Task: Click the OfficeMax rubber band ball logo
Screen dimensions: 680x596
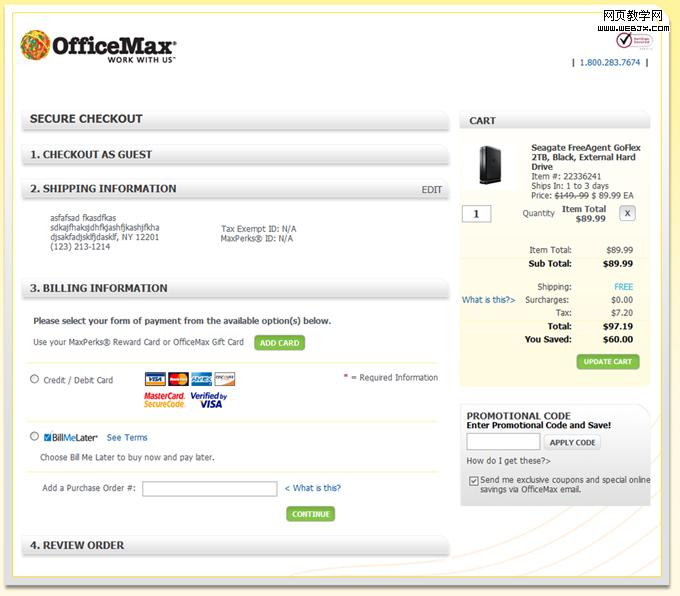Action: pyautogui.click(x=34, y=45)
